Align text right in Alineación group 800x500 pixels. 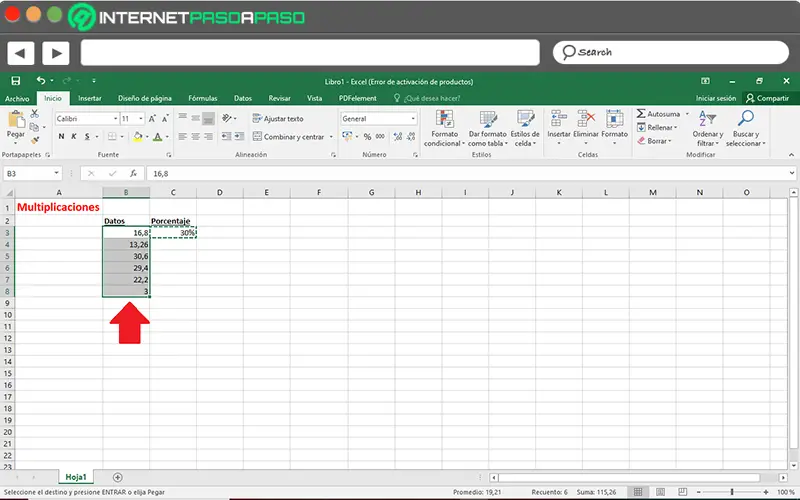[x=208, y=136]
